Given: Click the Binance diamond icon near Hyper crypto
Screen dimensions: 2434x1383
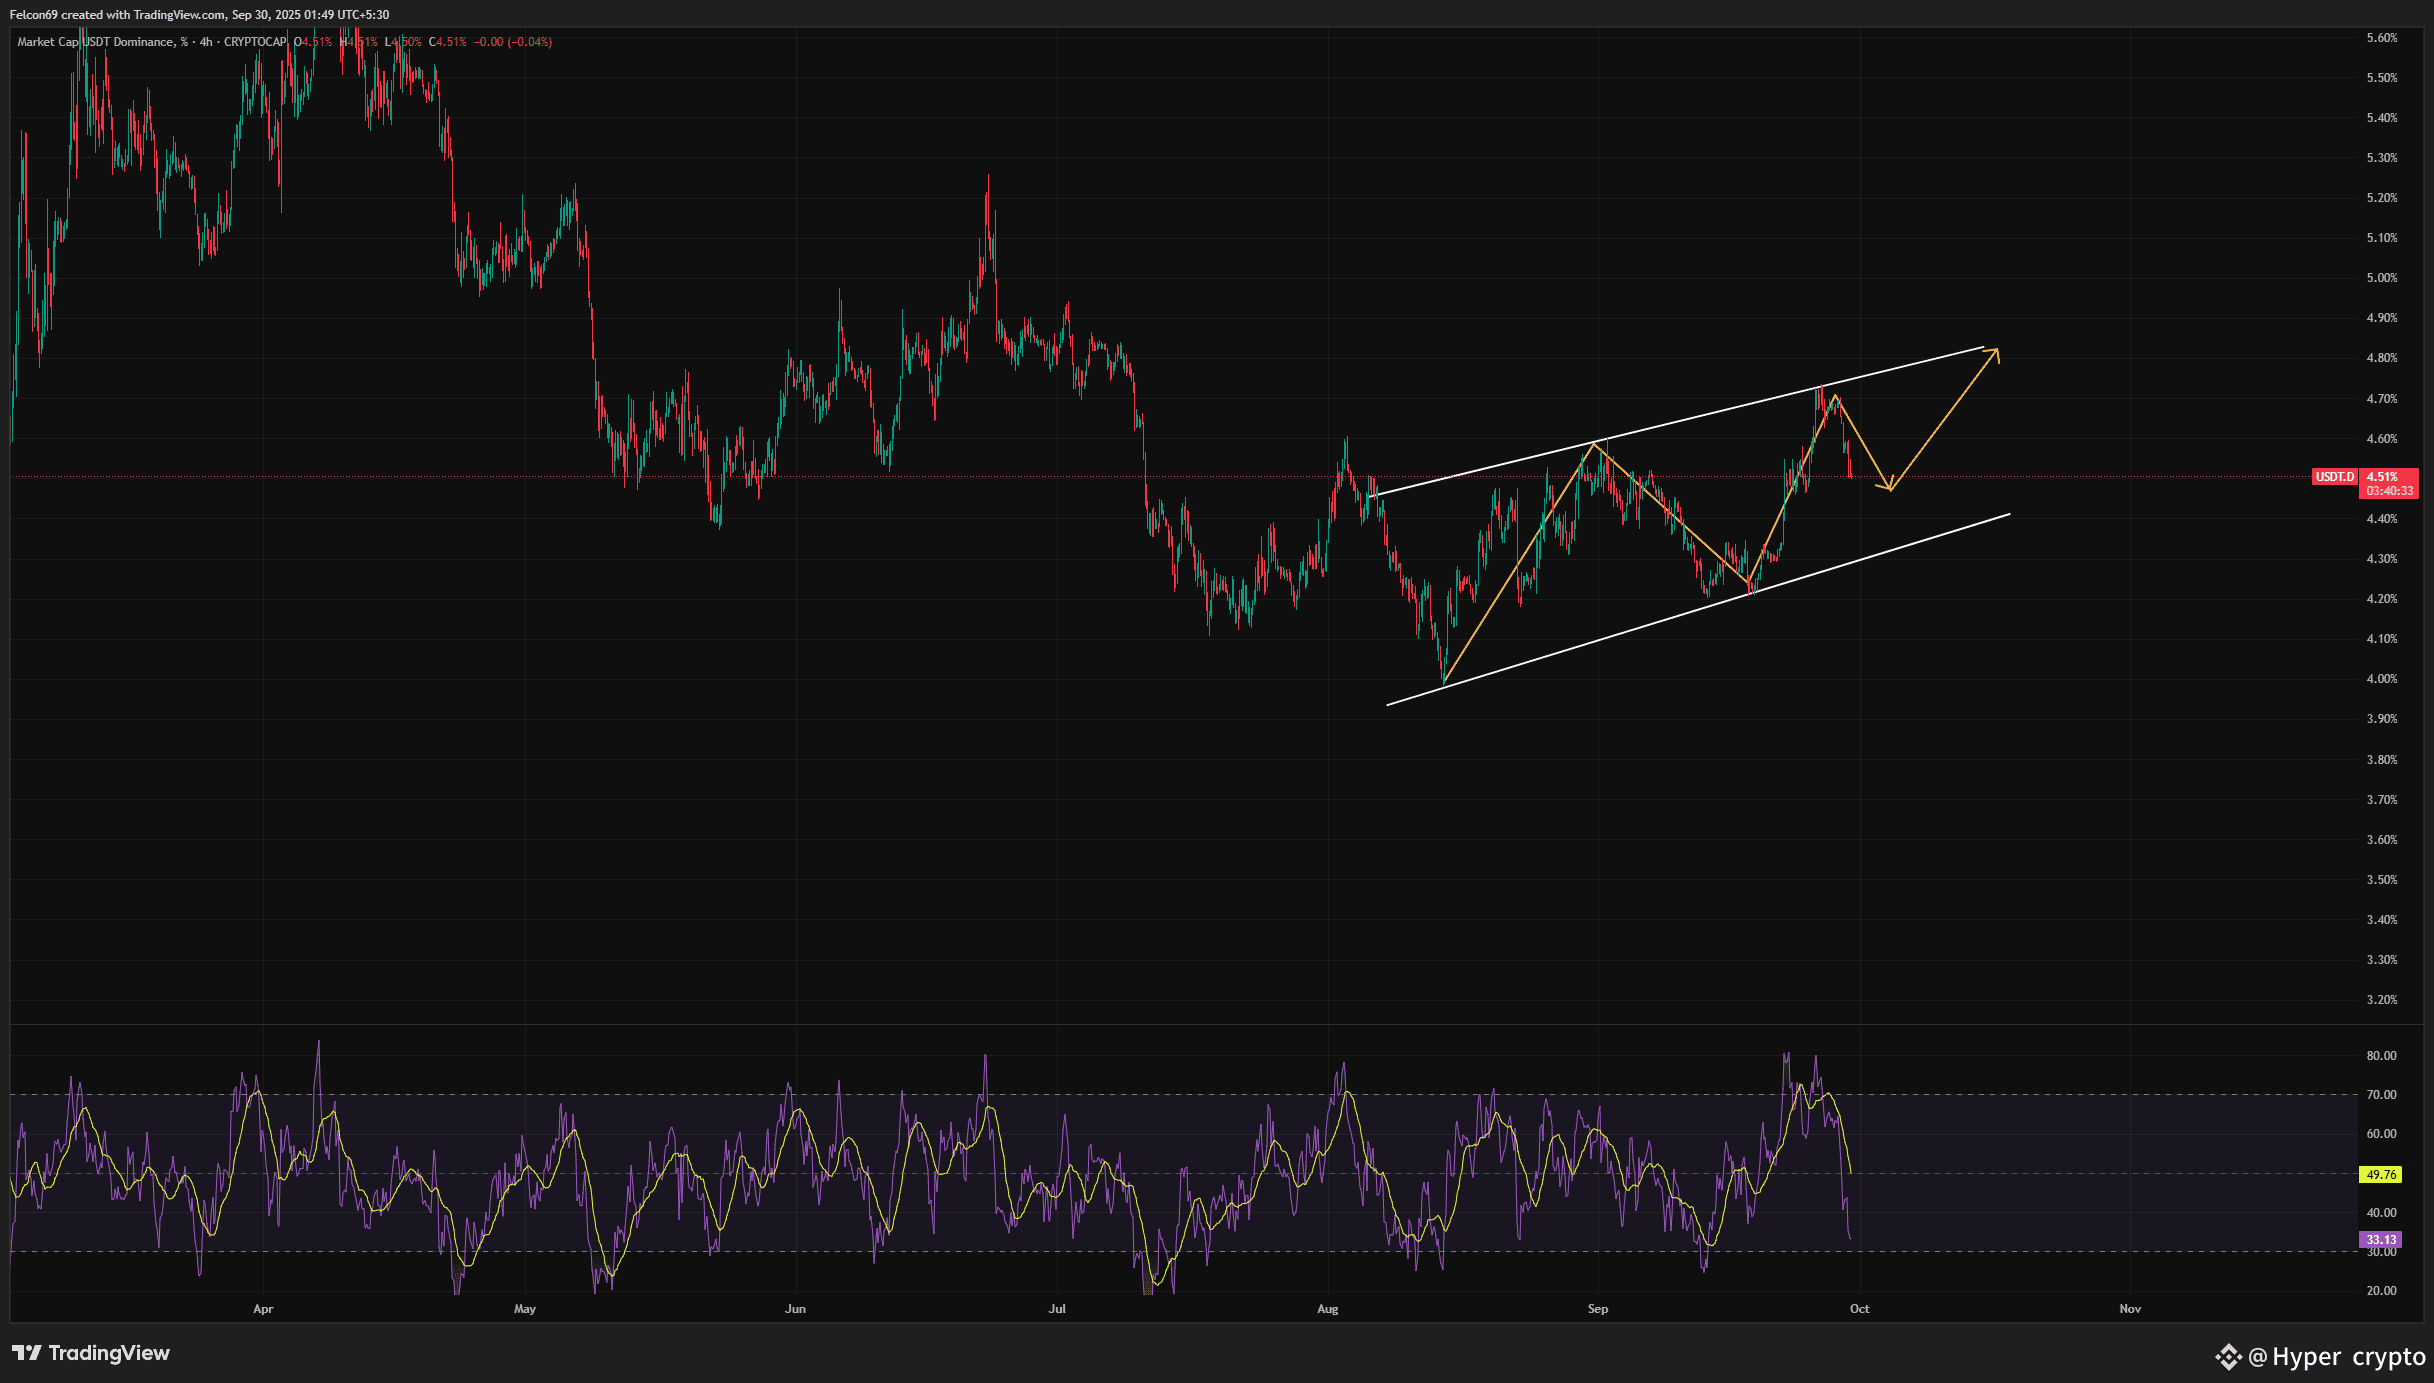Looking at the screenshot, I should (2228, 1357).
